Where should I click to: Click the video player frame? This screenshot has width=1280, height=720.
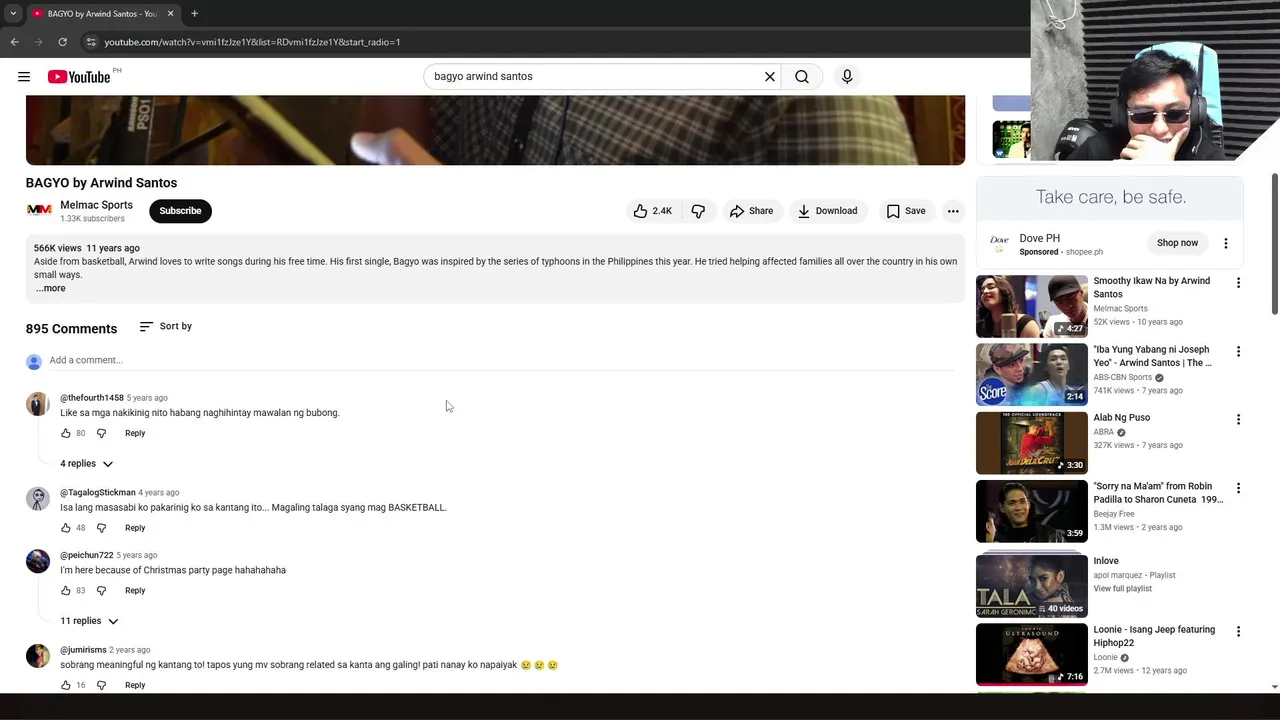tap(495, 130)
